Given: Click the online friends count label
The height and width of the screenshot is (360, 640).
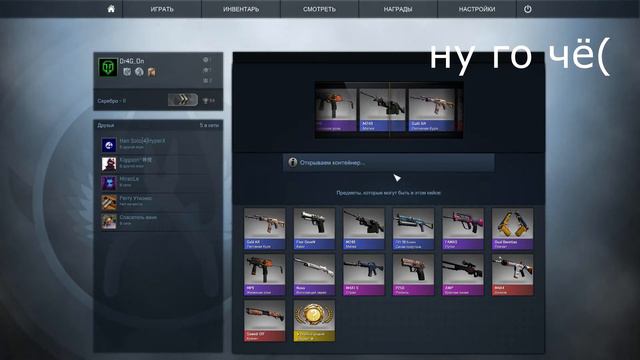Looking at the screenshot, I should pyautogui.click(x=209, y=125).
